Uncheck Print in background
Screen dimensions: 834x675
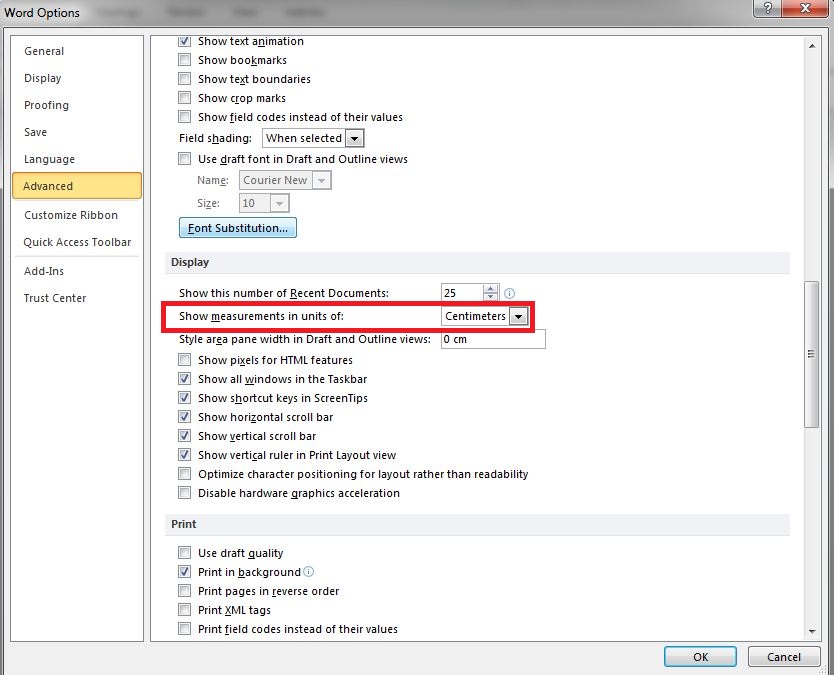(185, 572)
